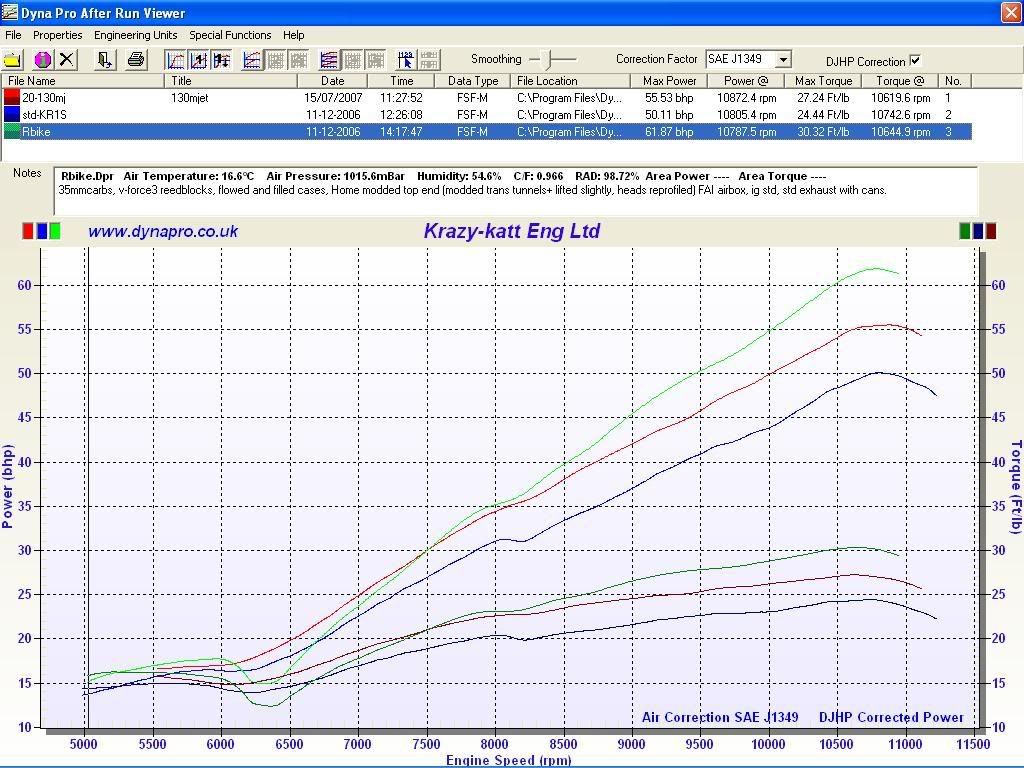Open the www.dynapro.co.uk link

(163, 231)
